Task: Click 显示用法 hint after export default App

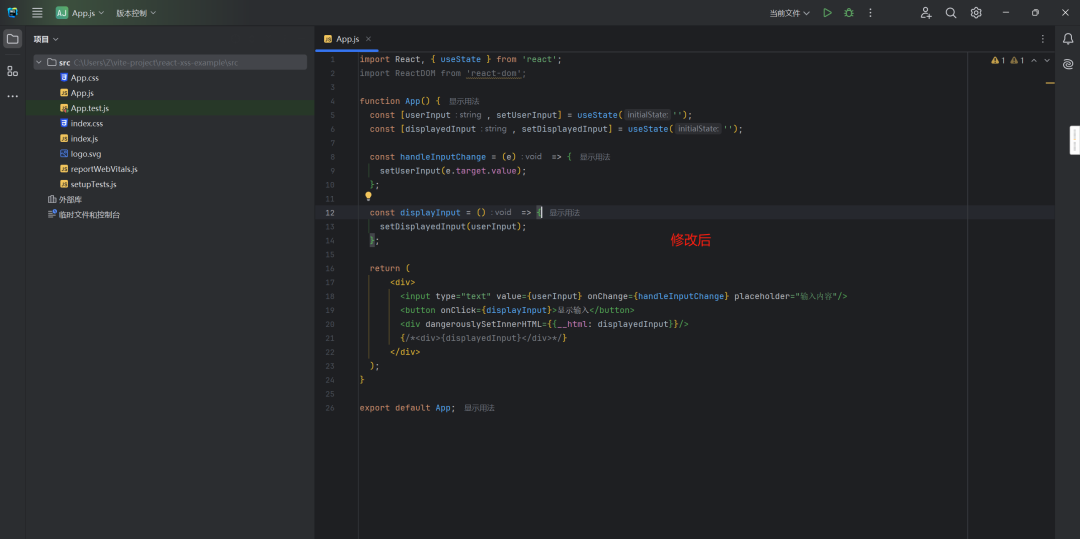Action: click(479, 408)
